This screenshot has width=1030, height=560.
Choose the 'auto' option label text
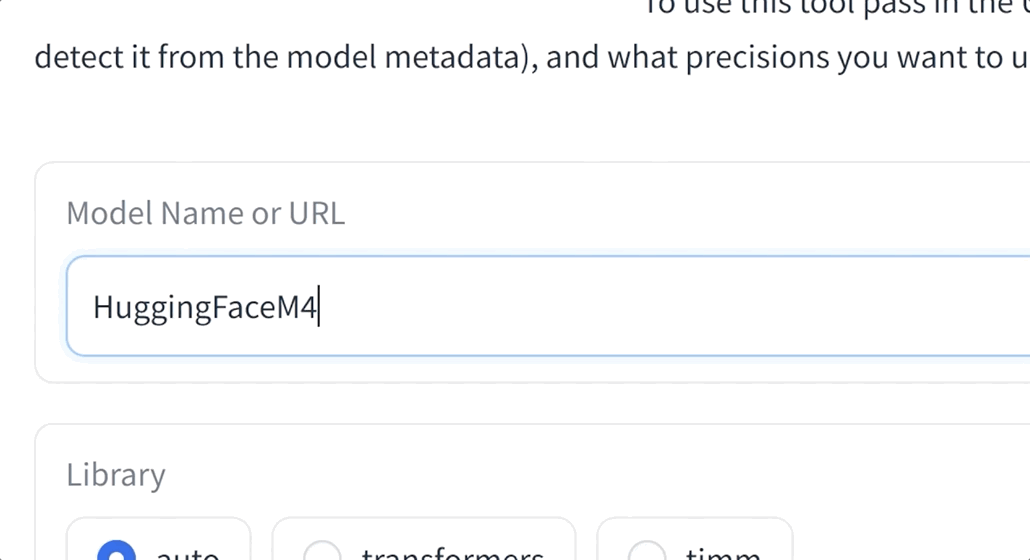tap(187, 553)
